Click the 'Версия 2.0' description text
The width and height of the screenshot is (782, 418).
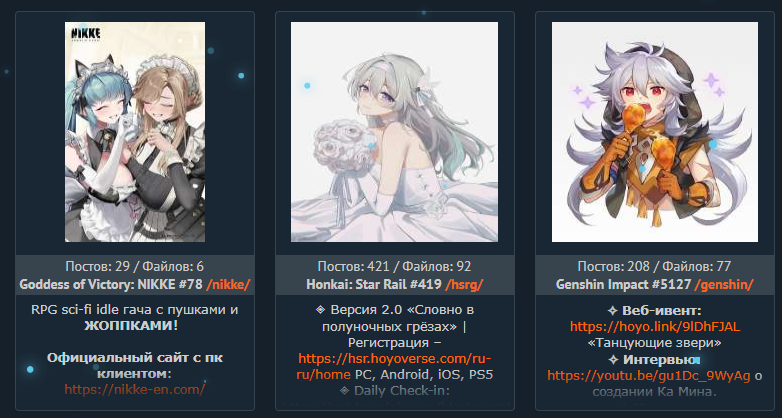366,310
